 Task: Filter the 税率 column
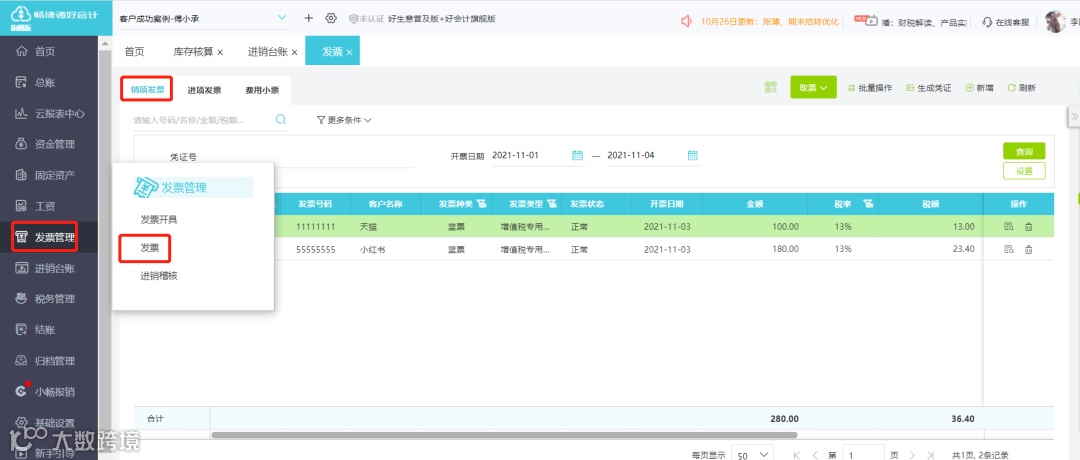pyautogui.click(x=868, y=204)
